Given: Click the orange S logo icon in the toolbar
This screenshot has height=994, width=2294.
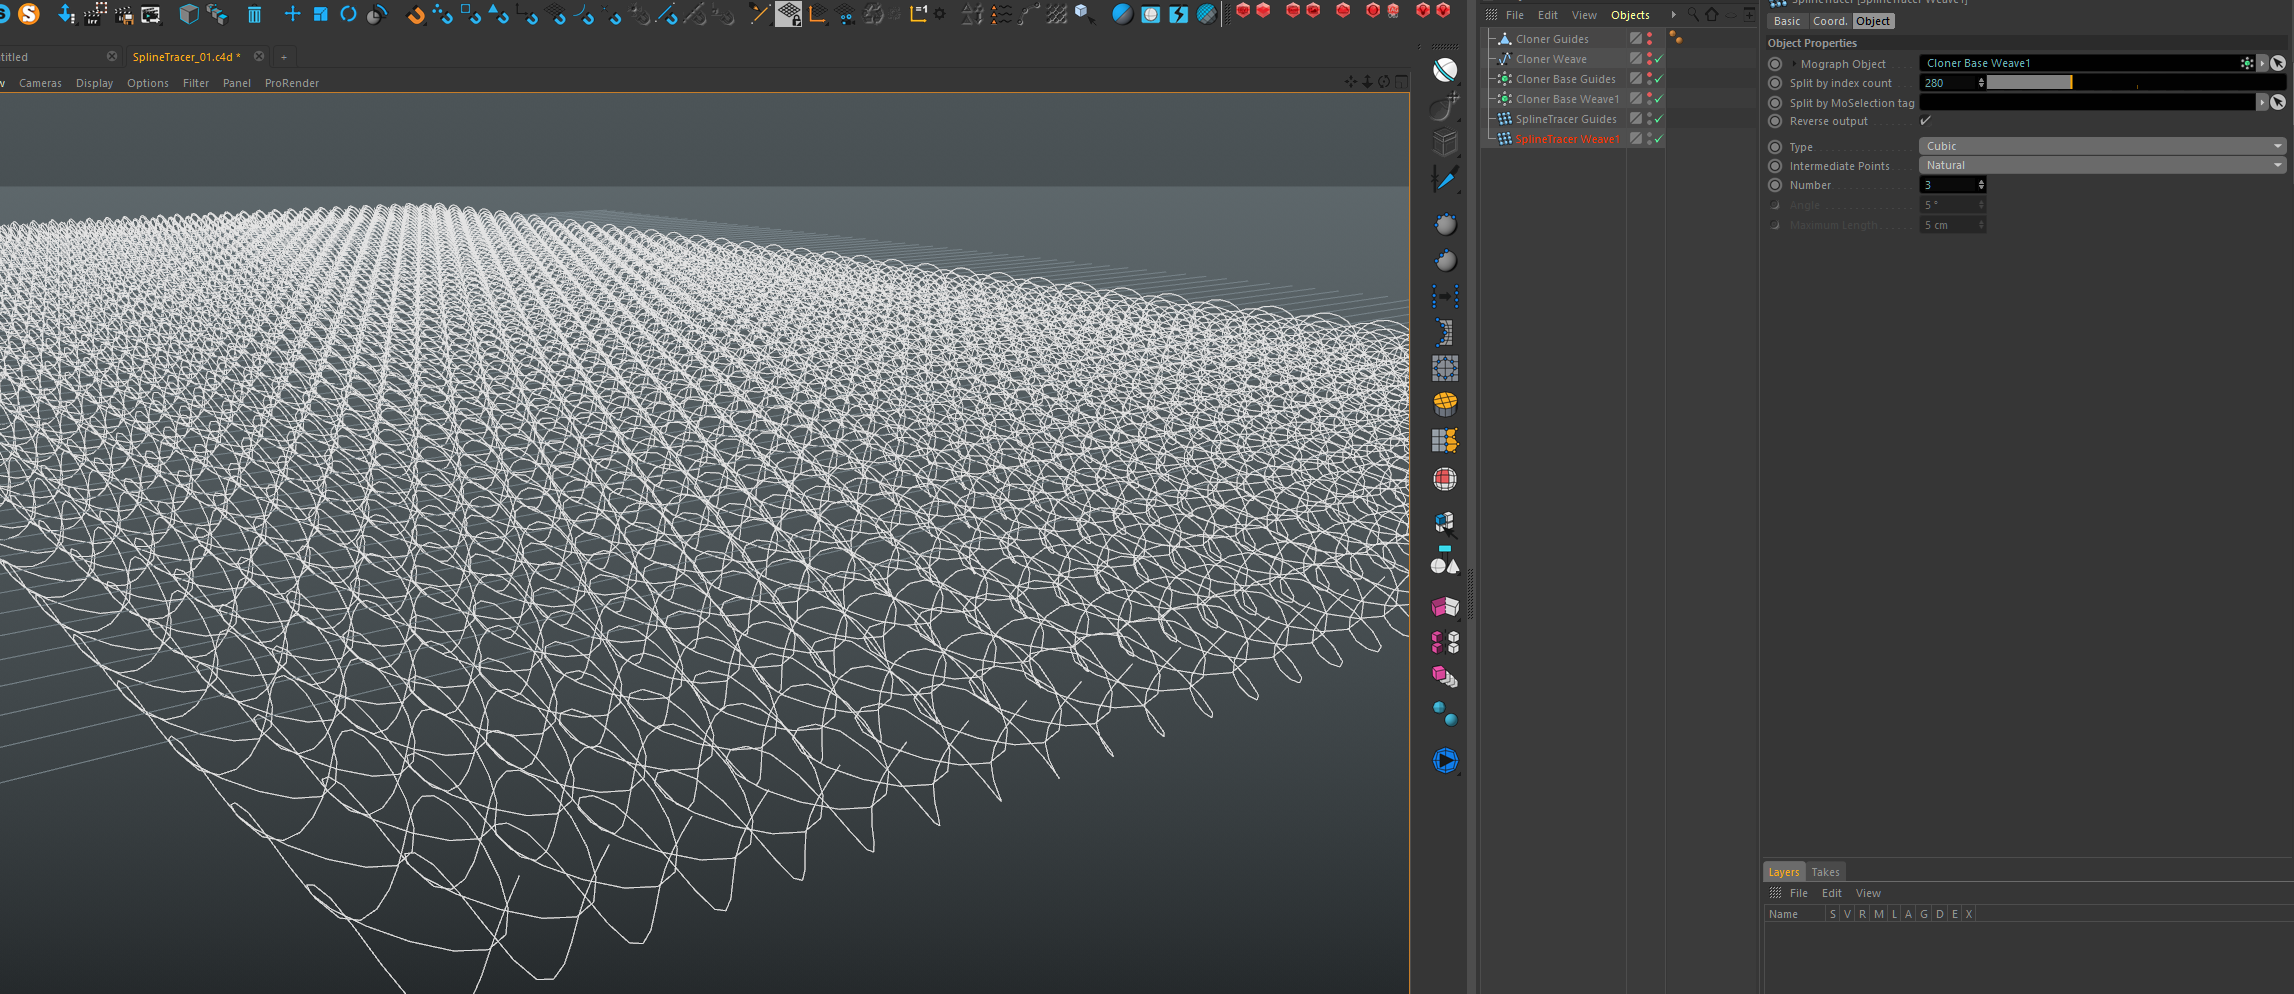Looking at the screenshot, I should (29, 14).
